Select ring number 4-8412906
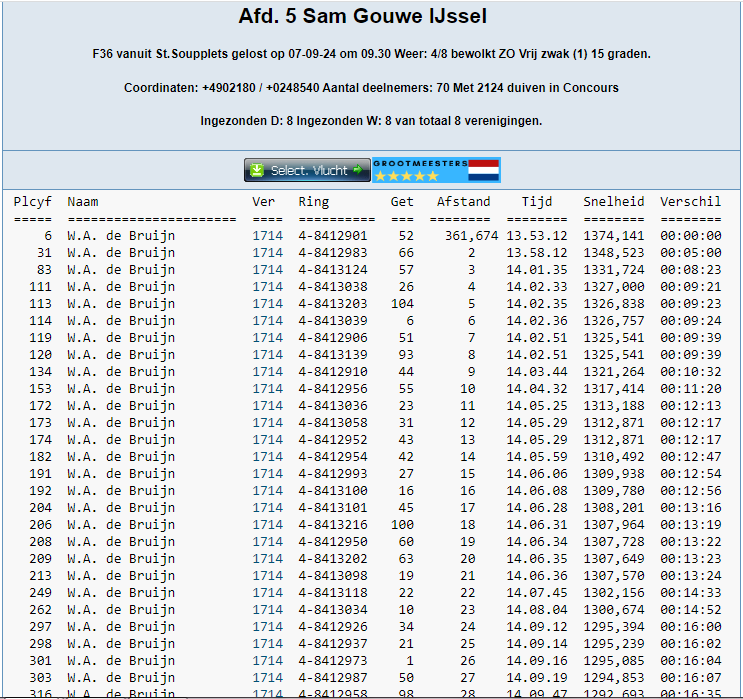This screenshot has height=699, width=743. pyautogui.click(x=333, y=338)
